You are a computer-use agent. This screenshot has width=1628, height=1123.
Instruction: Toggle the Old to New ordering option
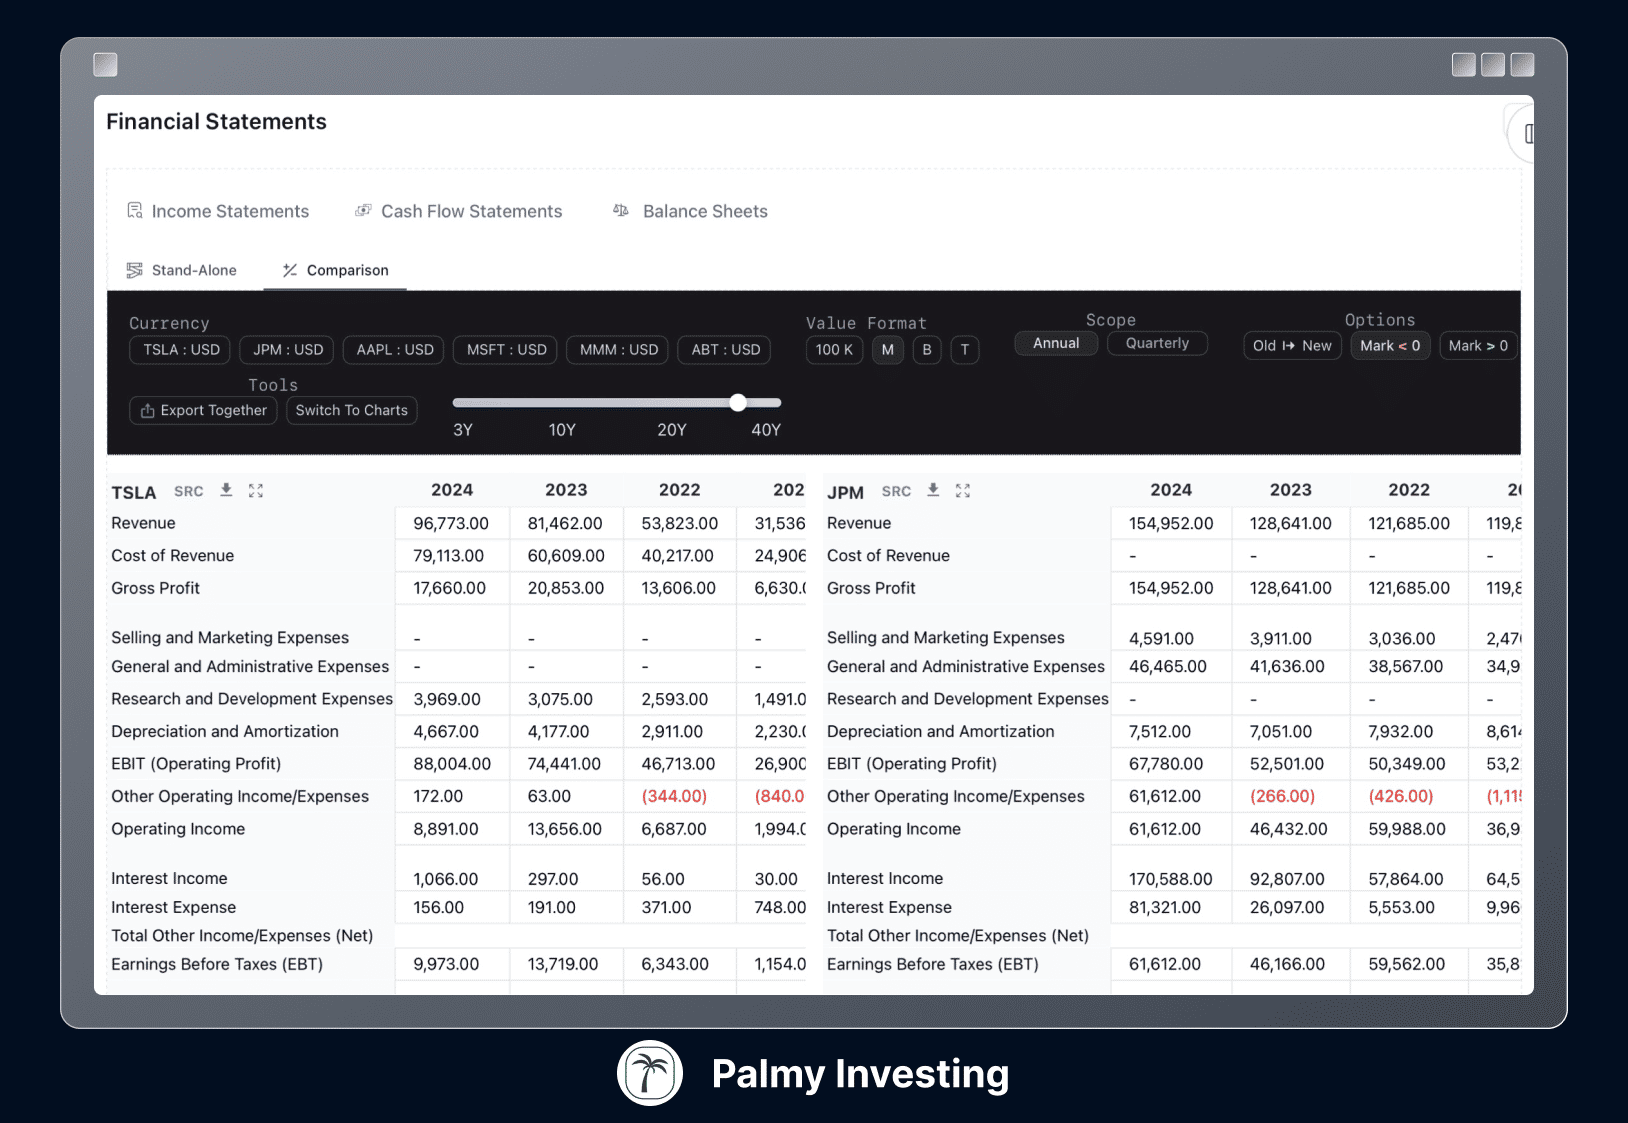1292,346
